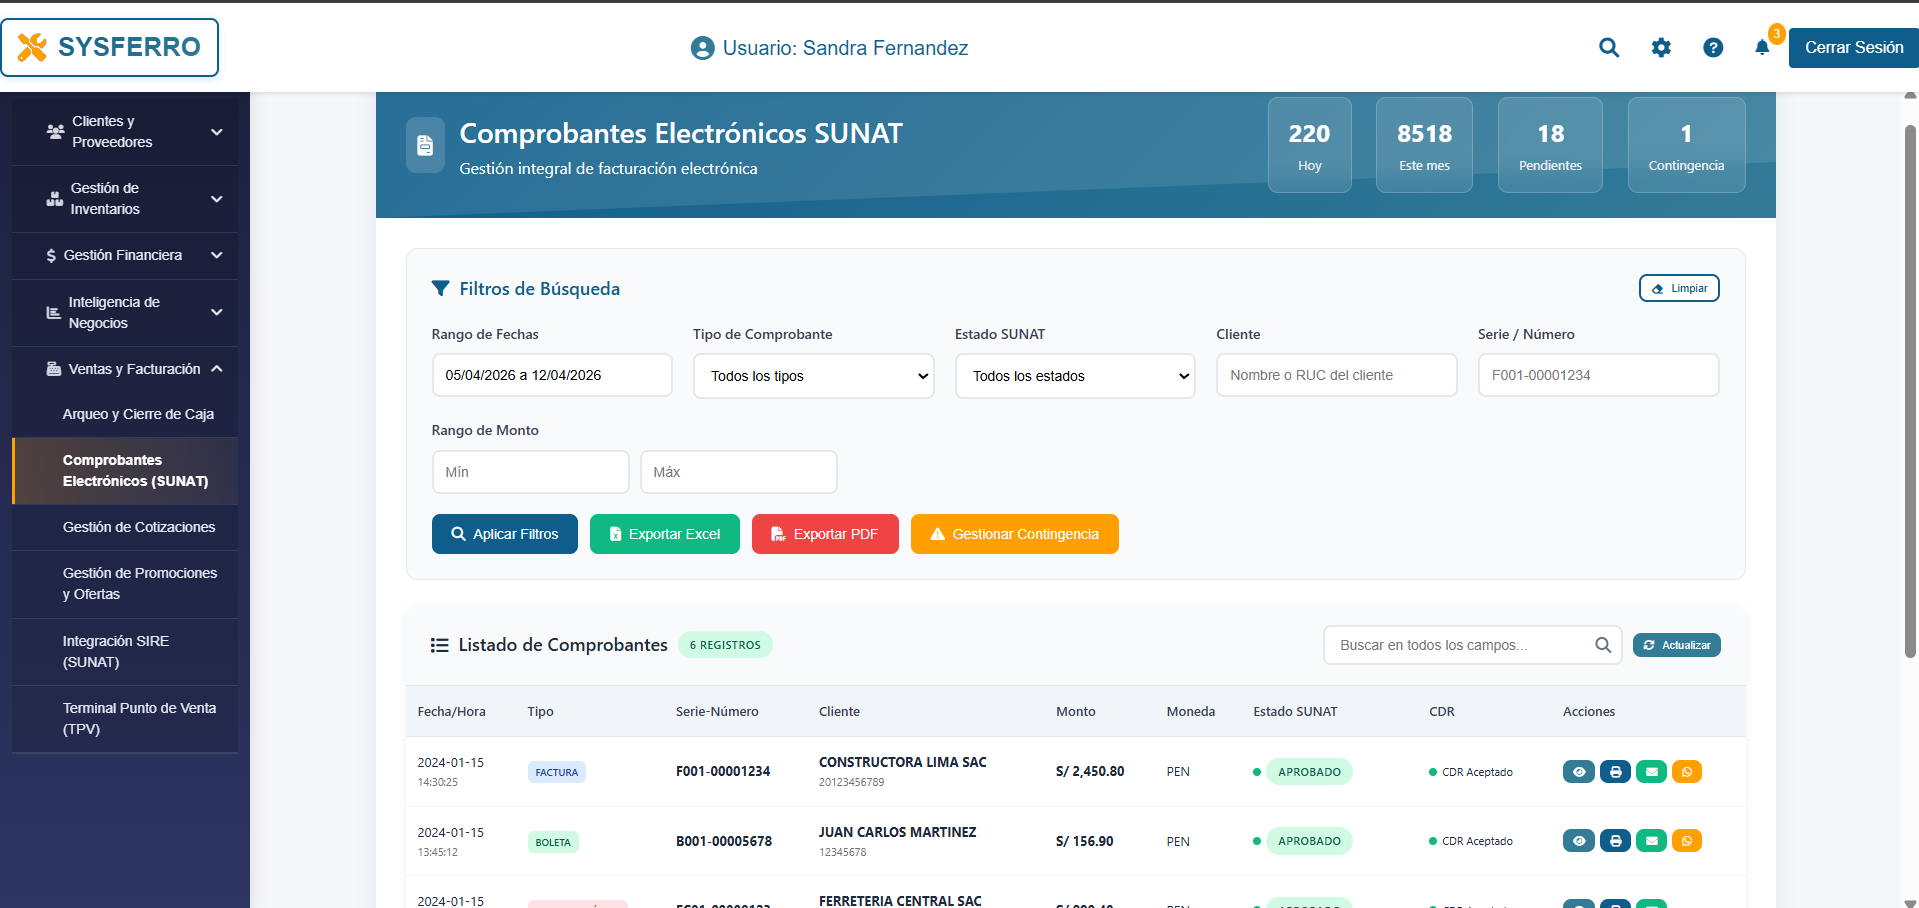This screenshot has width=1919, height=908.
Task: Click Limpiar filters button
Action: click(1679, 288)
